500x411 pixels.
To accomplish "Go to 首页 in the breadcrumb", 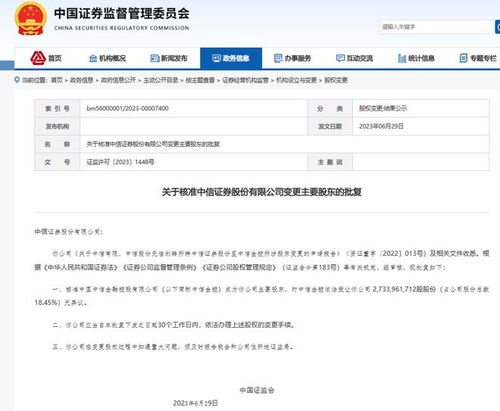I will (57, 80).
